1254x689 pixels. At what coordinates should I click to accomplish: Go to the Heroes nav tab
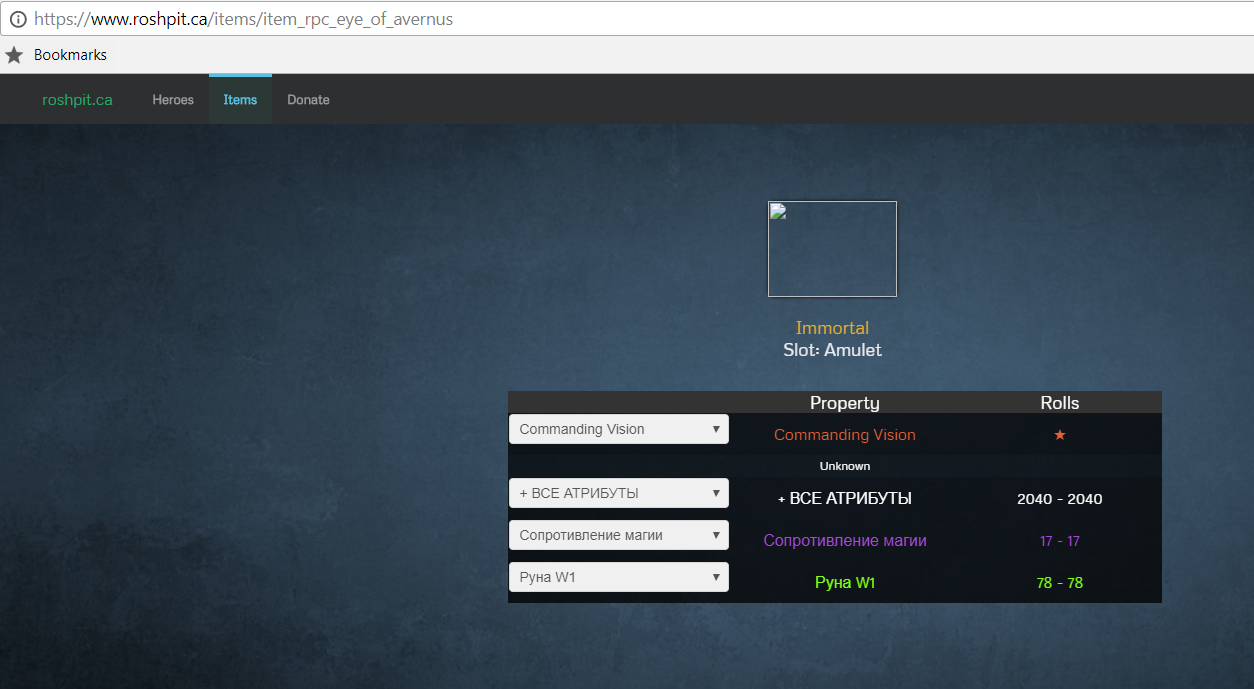[x=173, y=100]
